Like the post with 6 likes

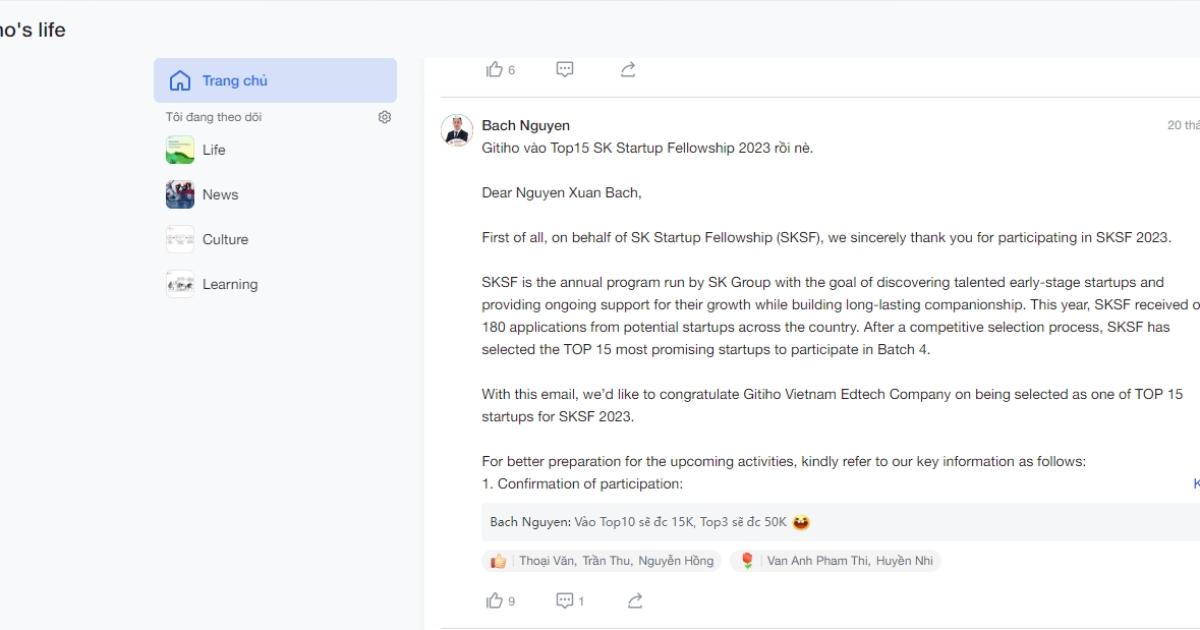click(495, 70)
